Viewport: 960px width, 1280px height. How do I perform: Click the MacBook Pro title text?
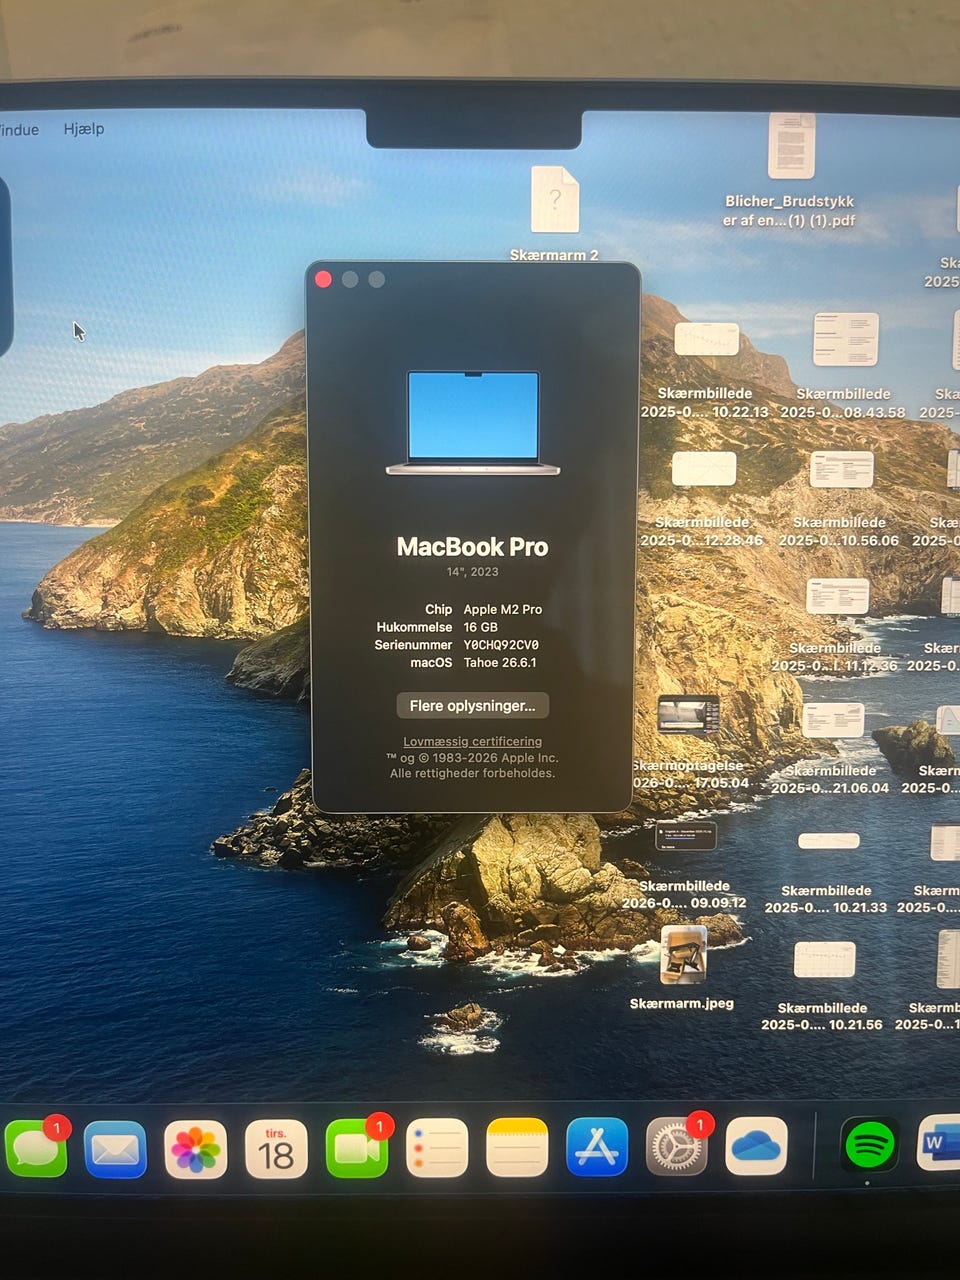coord(472,547)
